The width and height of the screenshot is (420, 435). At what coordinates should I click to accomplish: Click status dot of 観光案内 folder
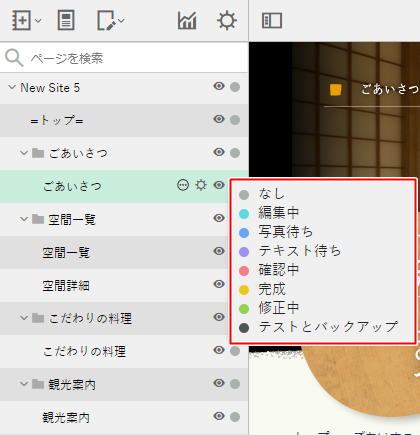(x=235, y=384)
